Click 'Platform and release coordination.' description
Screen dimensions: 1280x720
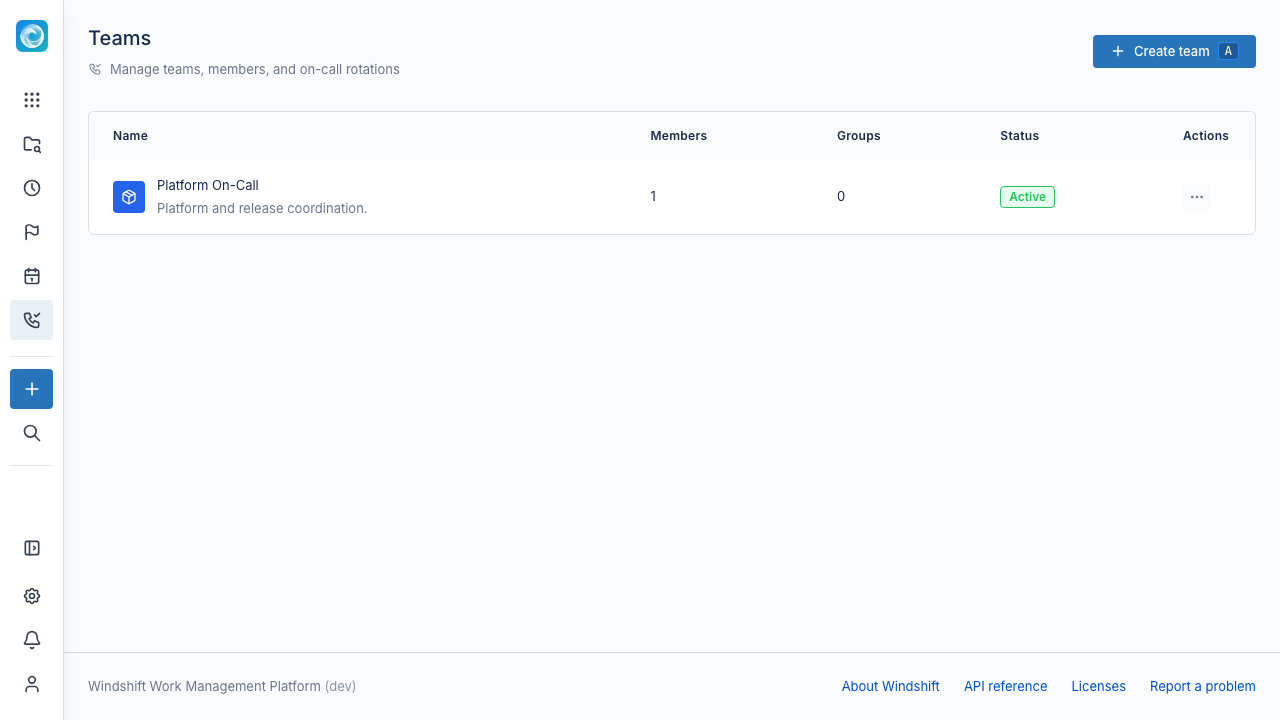click(x=262, y=208)
